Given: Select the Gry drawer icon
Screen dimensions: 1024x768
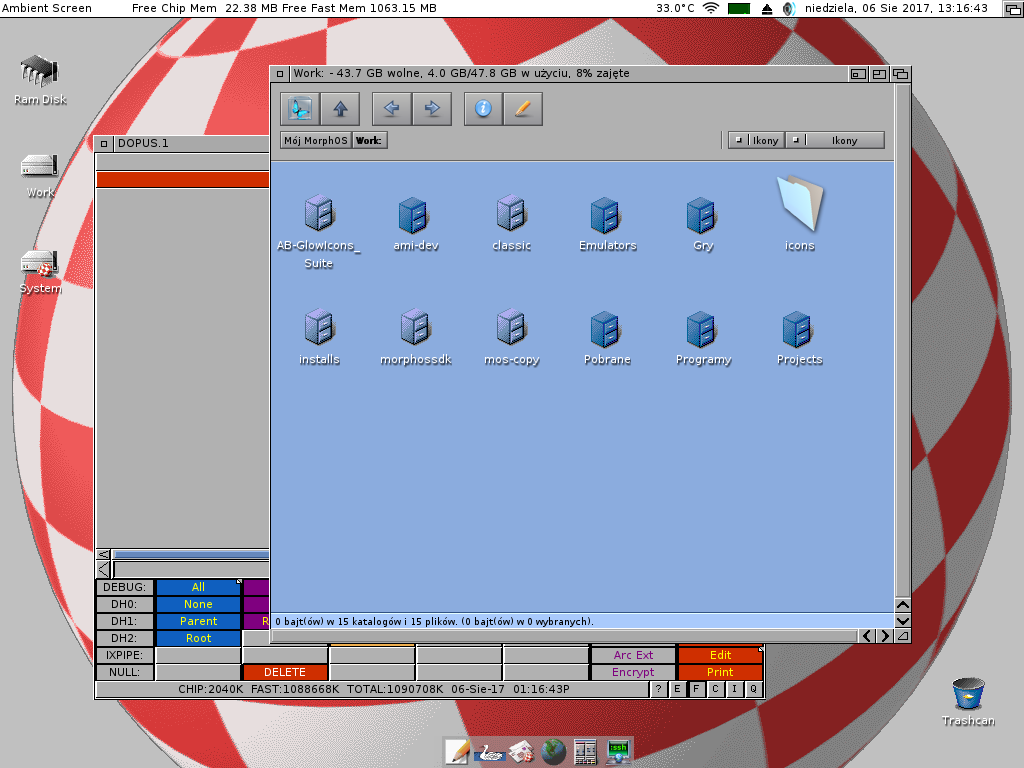Looking at the screenshot, I should (x=703, y=223).
